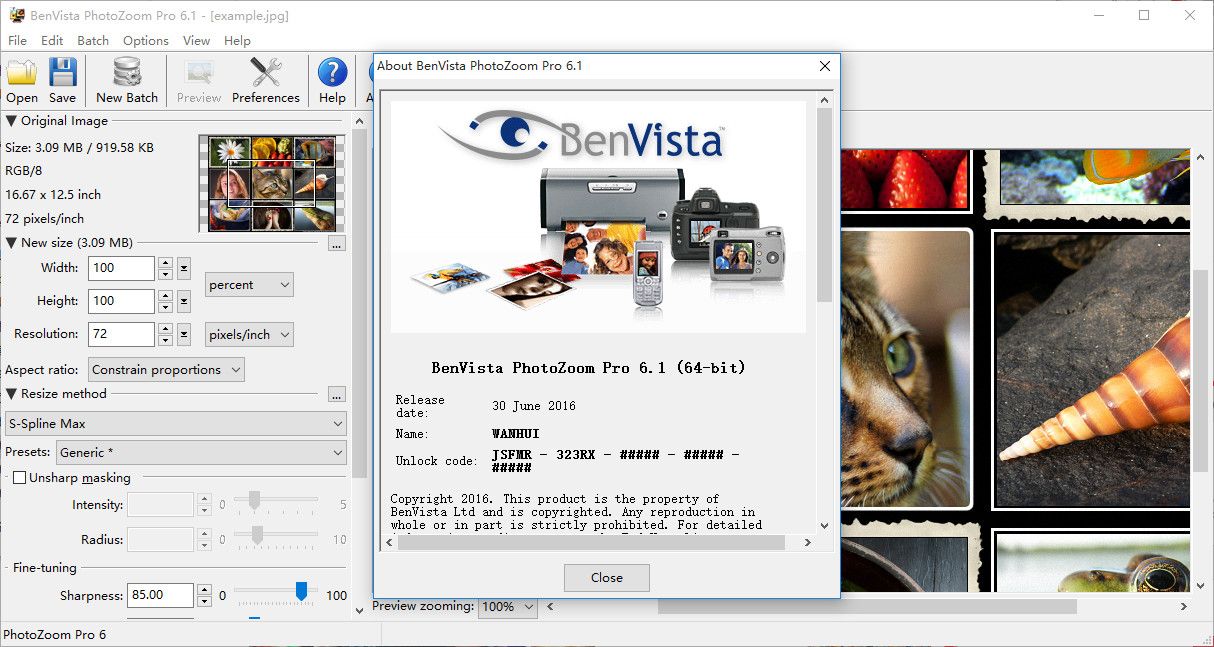This screenshot has height=647, width=1214.
Task: Open the pixels/inch units dropdown
Action: point(249,335)
